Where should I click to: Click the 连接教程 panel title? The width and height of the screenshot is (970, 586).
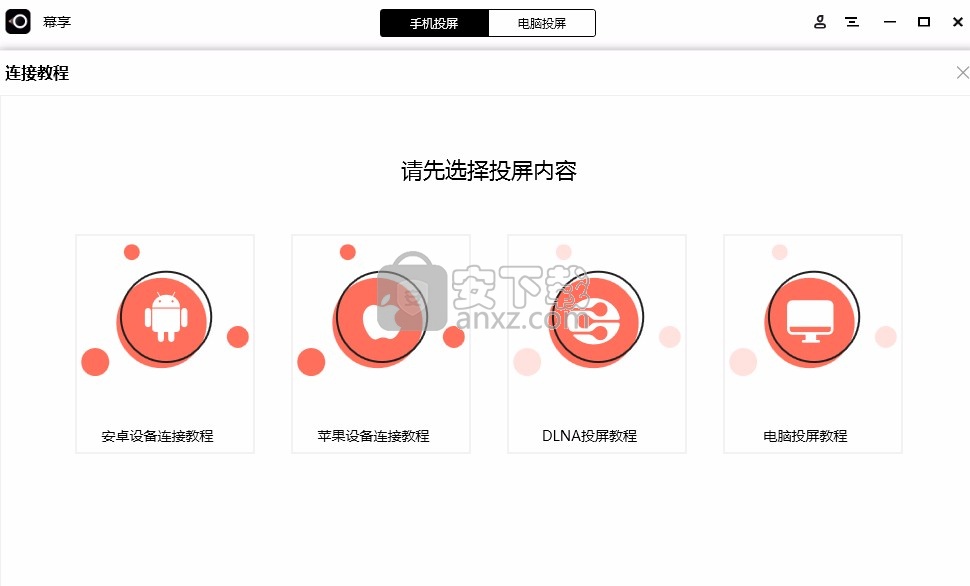pos(37,73)
